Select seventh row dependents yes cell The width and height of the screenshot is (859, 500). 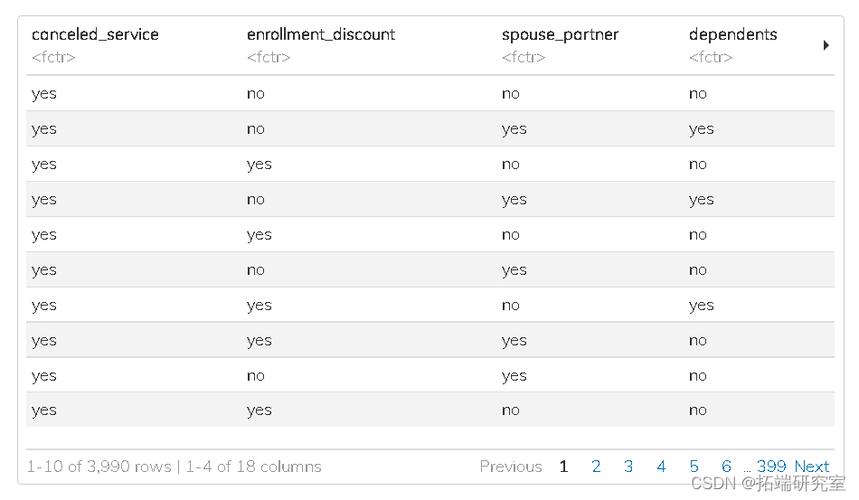[x=701, y=306]
